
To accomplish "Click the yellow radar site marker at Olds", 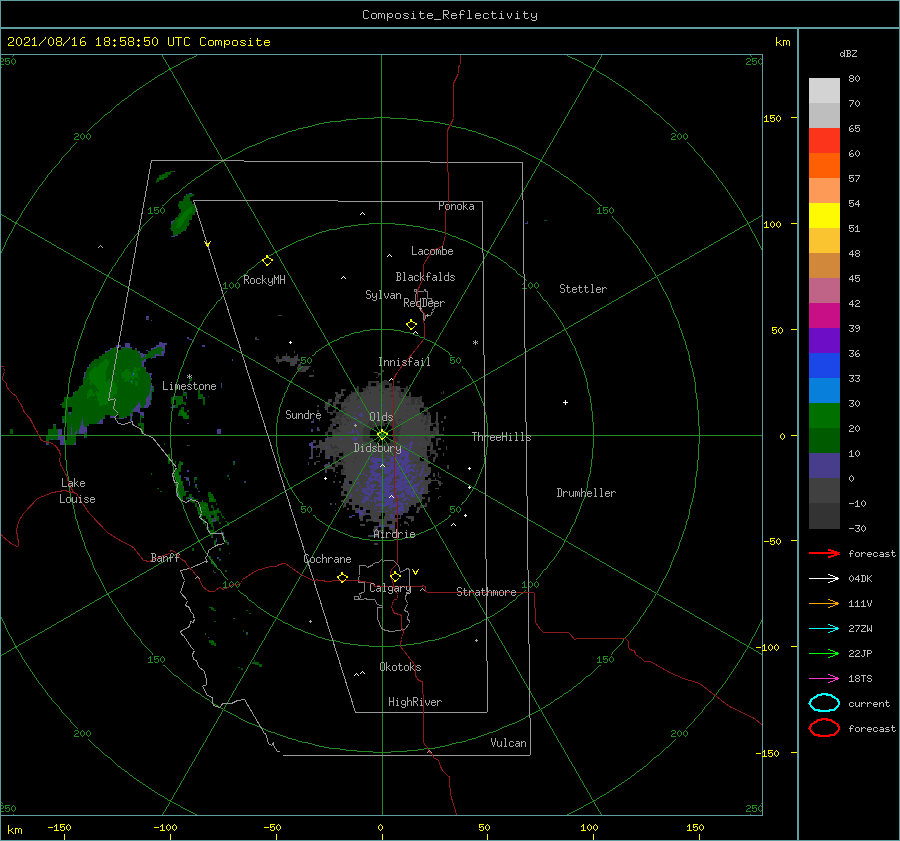I will (x=382, y=435).
